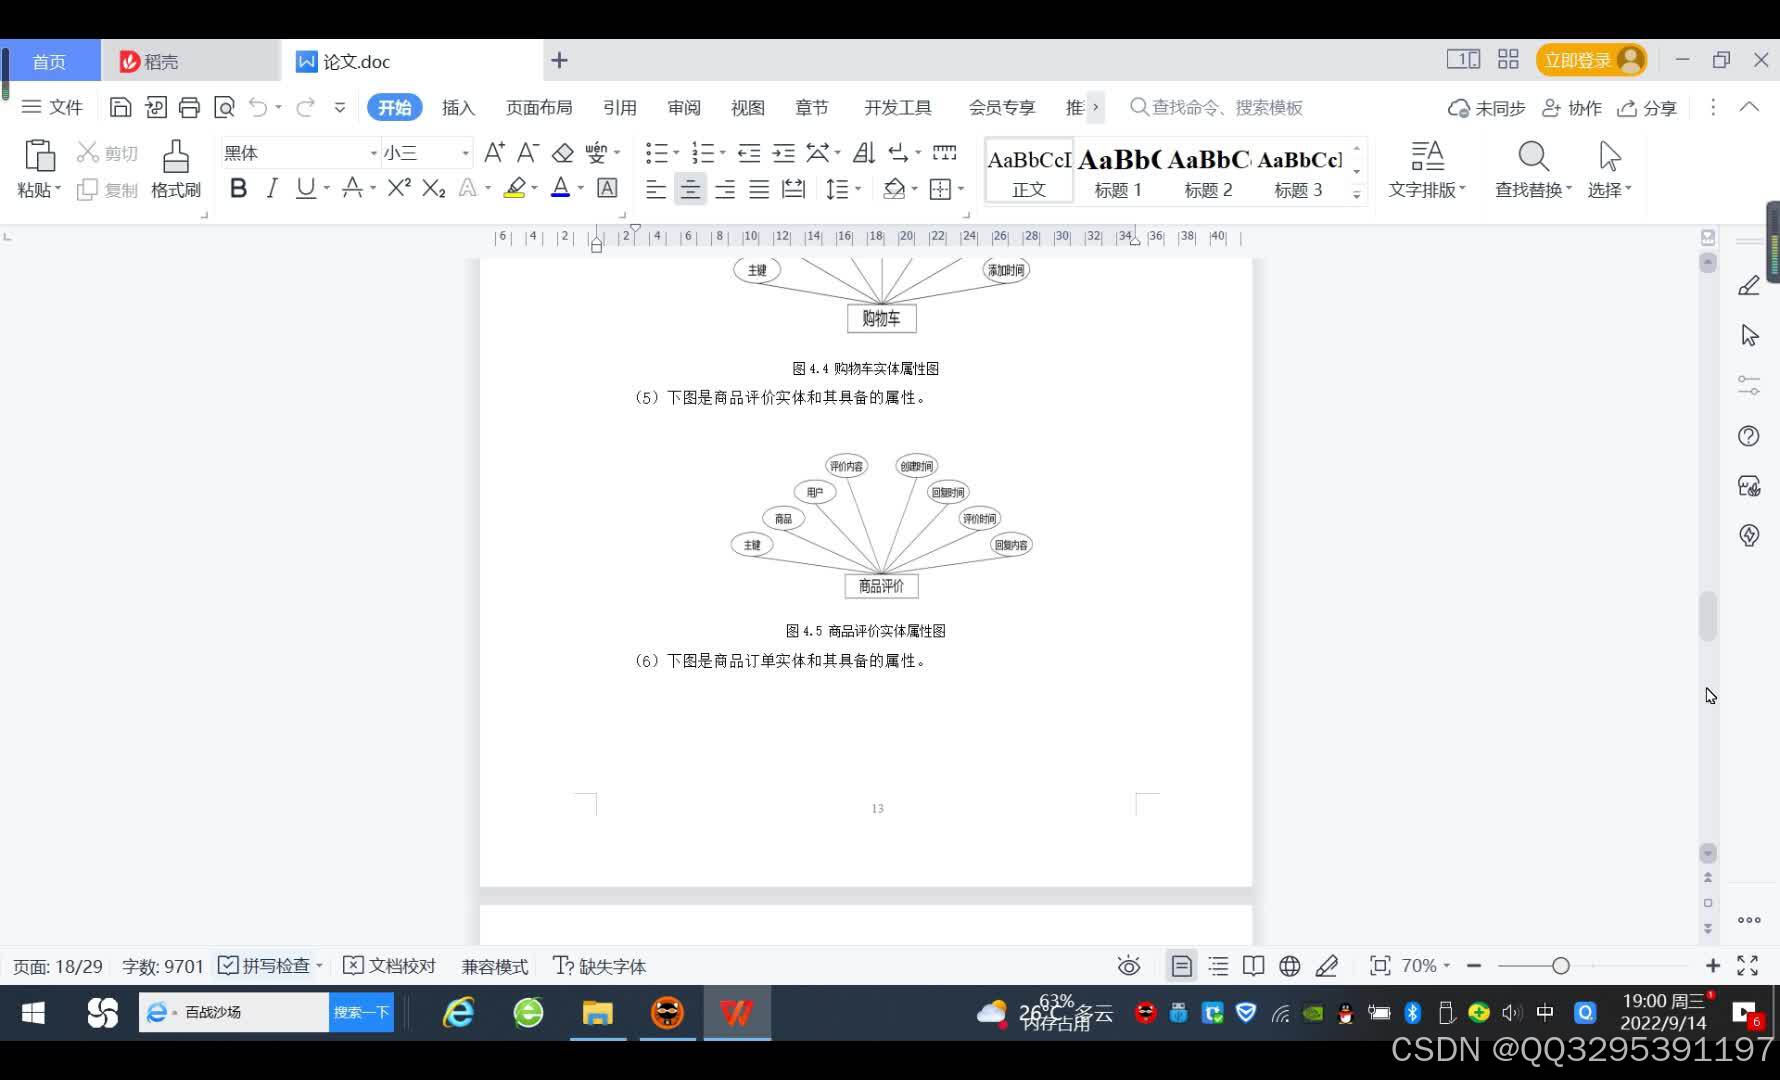
Task: Click the fit-to-page zoom icon
Action: pos(1380,966)
